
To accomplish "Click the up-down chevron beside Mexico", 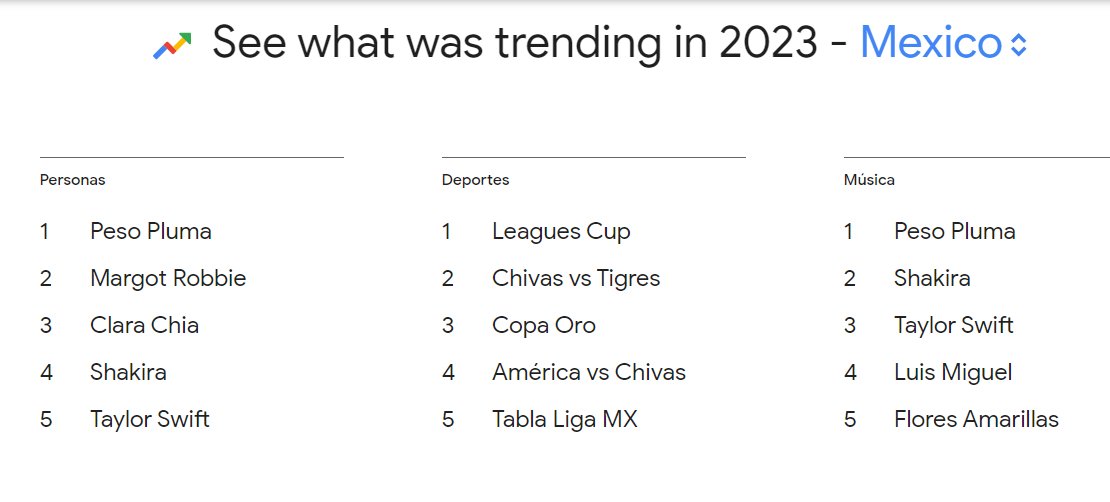I will [x=1018, y=45].
